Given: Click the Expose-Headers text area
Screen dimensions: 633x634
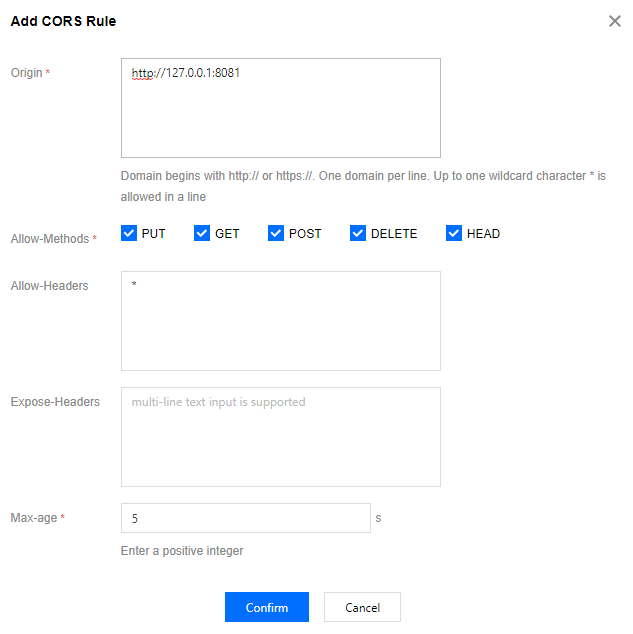Looking at the screenshot, I should (281, 437).
